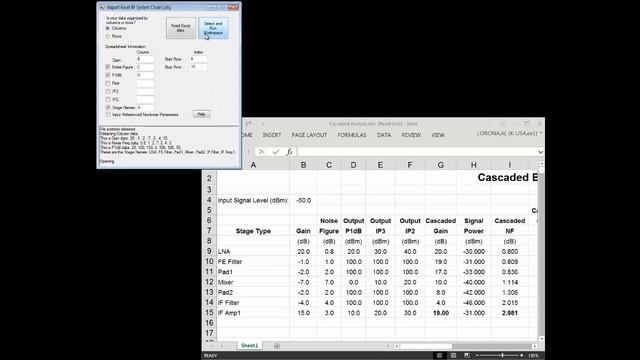
Task: Enable the IP2 checkbox
Action: [x=108, y=100]
